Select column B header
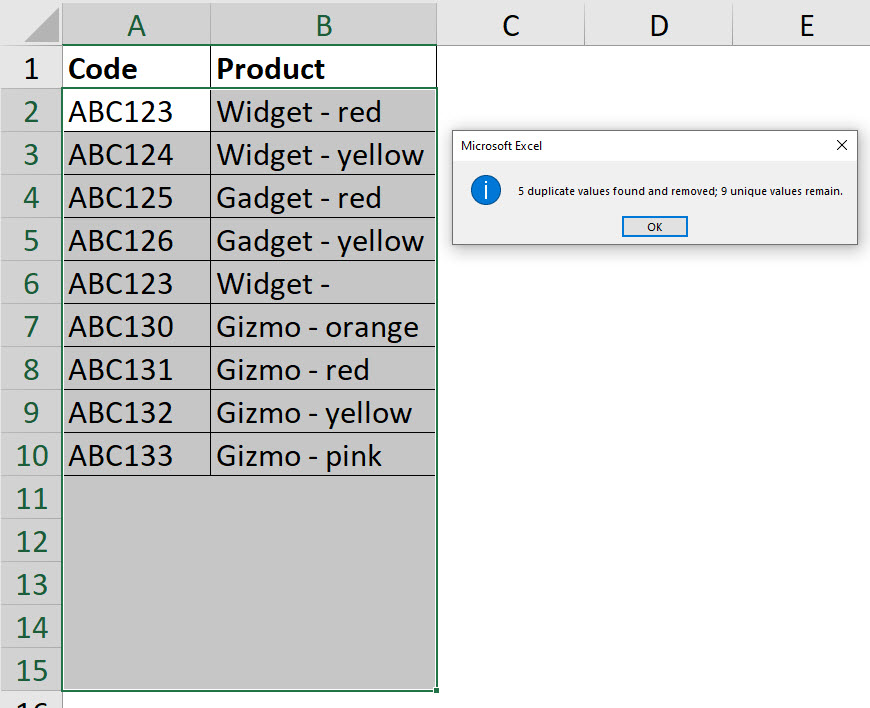The height and width of the screenshot is (708, 870). 324,24
